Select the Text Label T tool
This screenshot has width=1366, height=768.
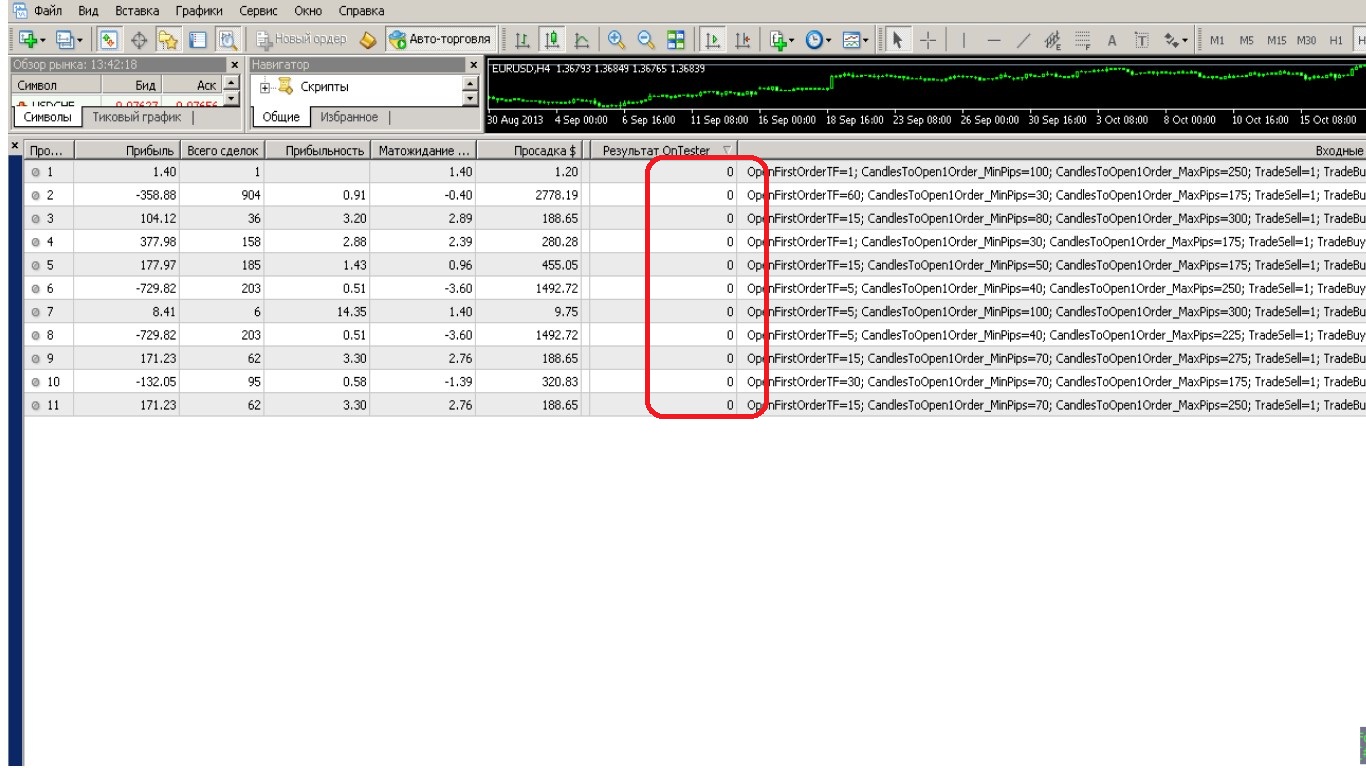tap(1141, 40)
